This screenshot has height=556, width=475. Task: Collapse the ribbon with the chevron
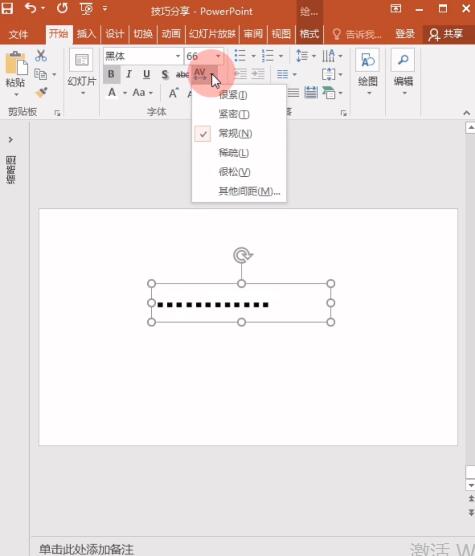[466, 113]
